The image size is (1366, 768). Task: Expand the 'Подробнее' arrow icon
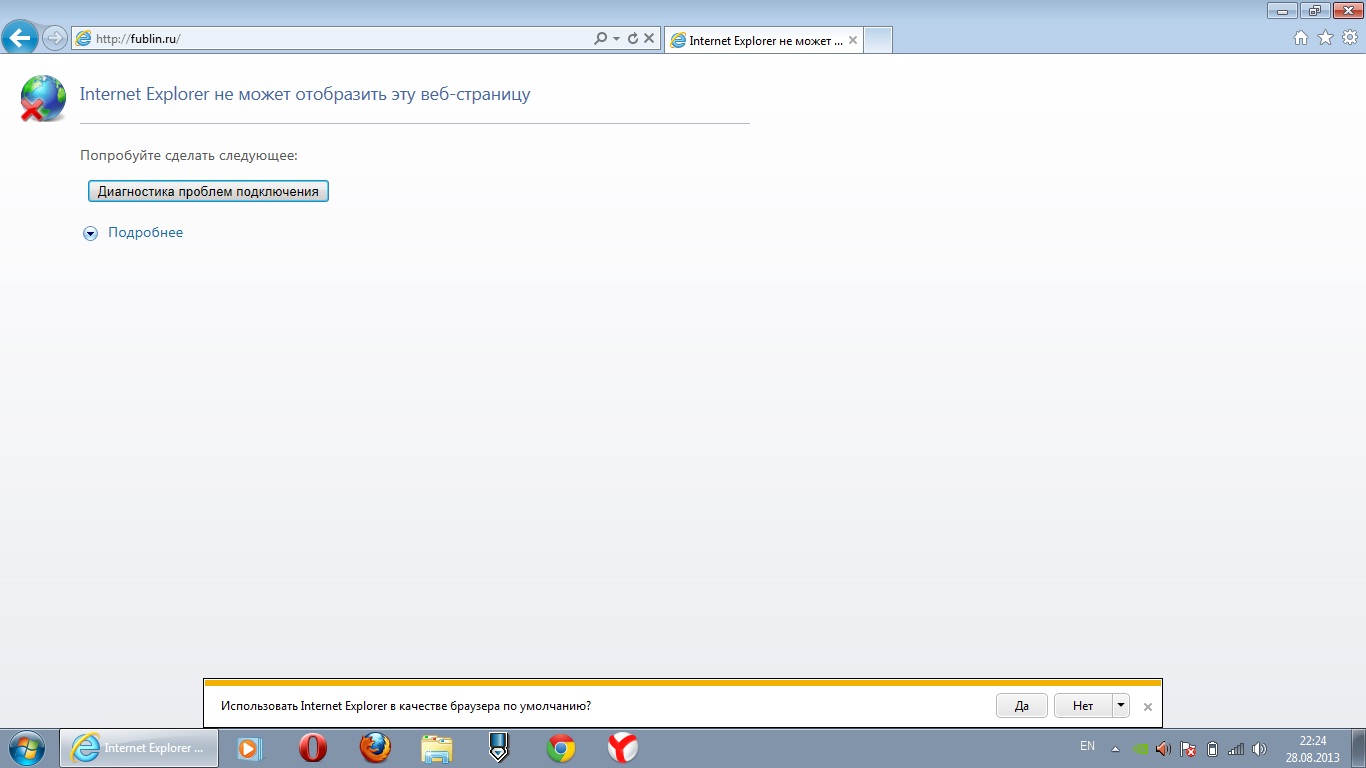[91, 233]
